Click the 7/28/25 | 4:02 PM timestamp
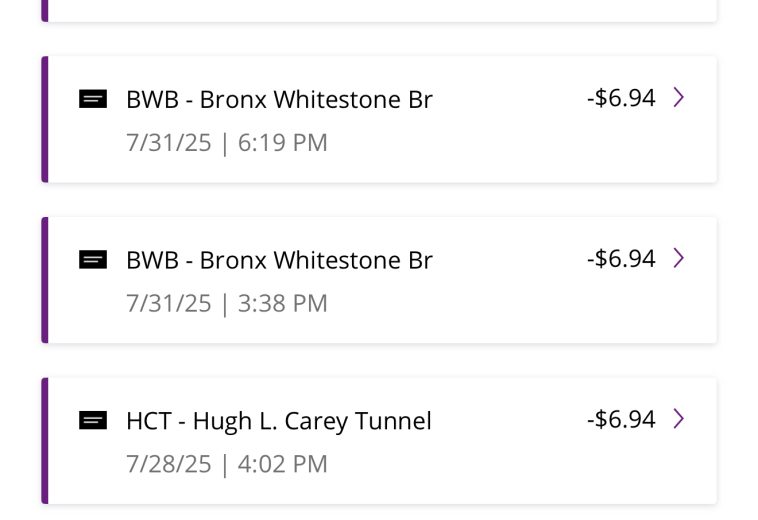Screen dimensions: 758x520 tap(227, 465)
